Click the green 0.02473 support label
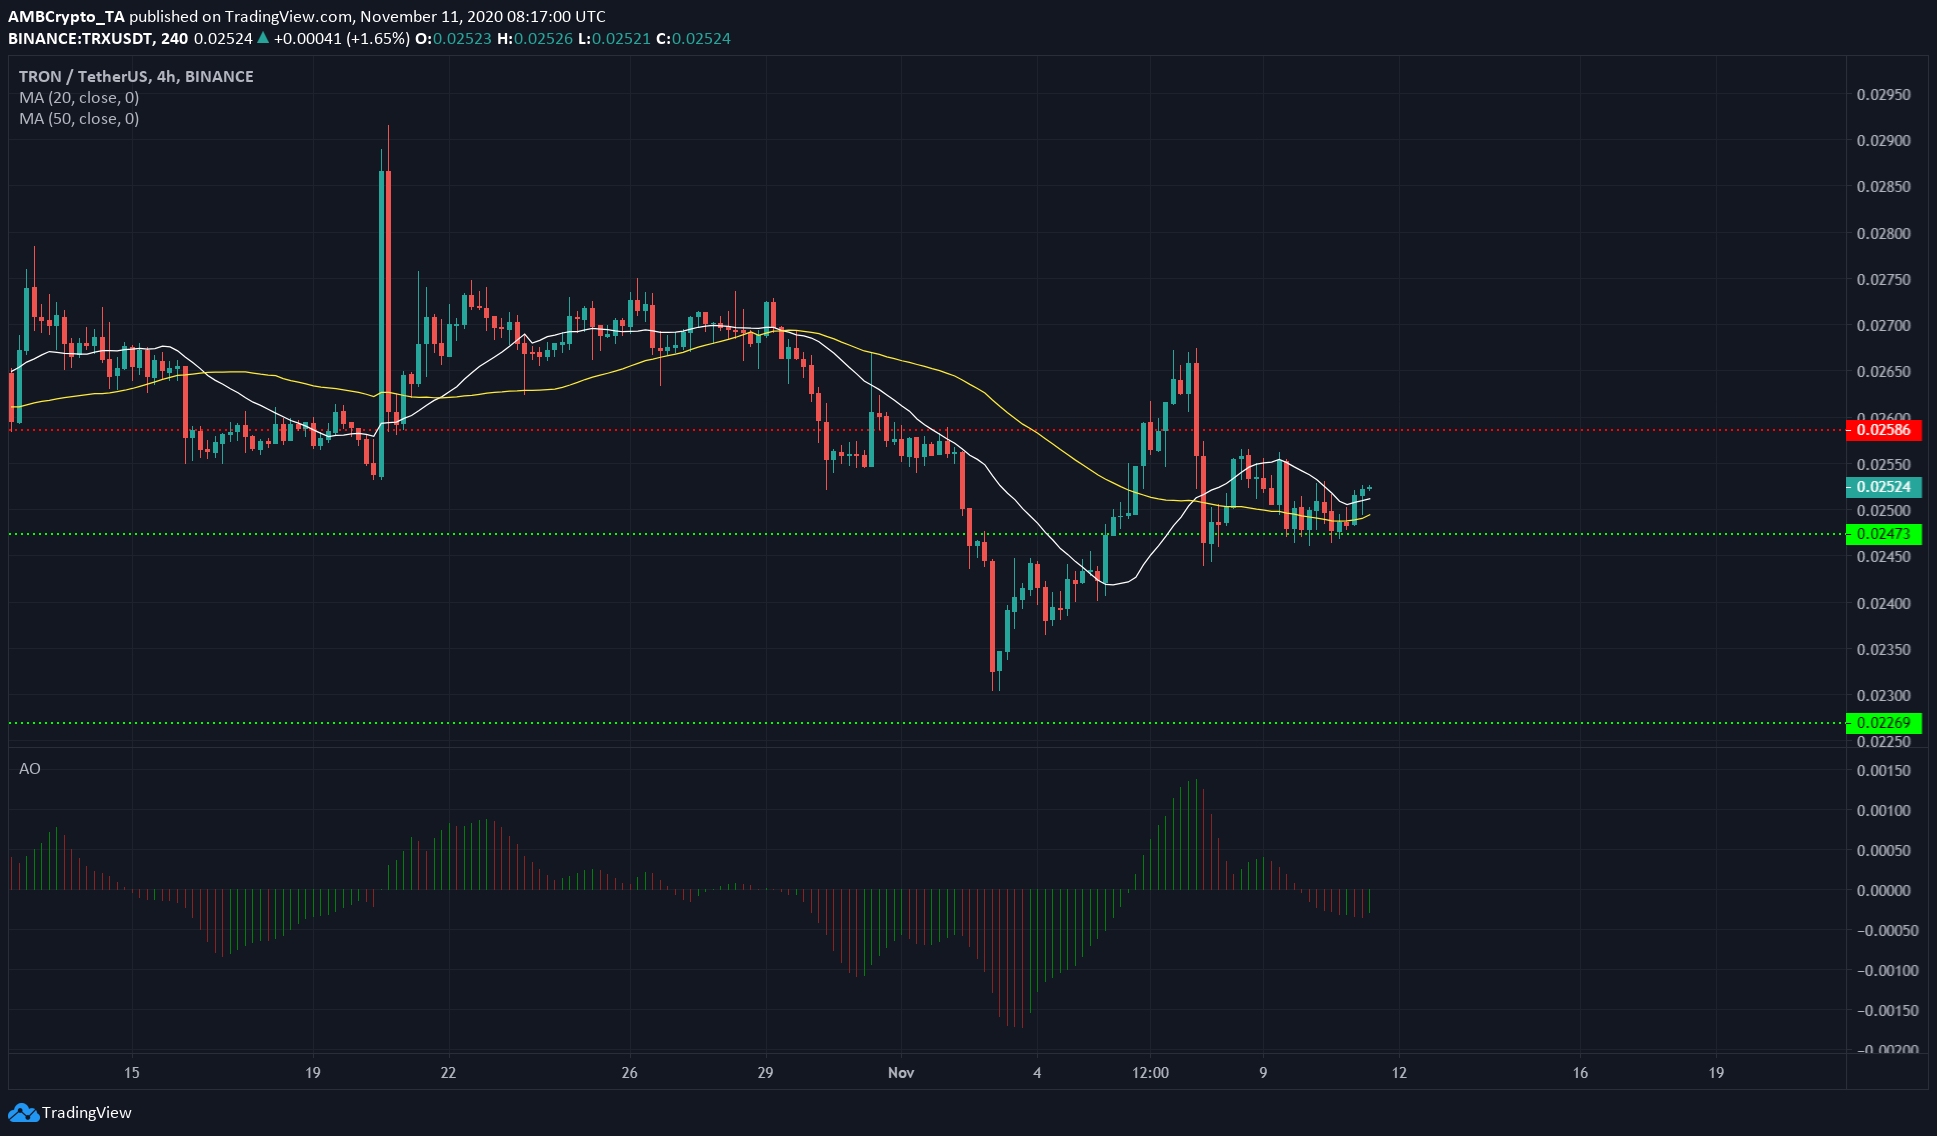The image size is (1937, 1136). click(x=1883, y=534)
